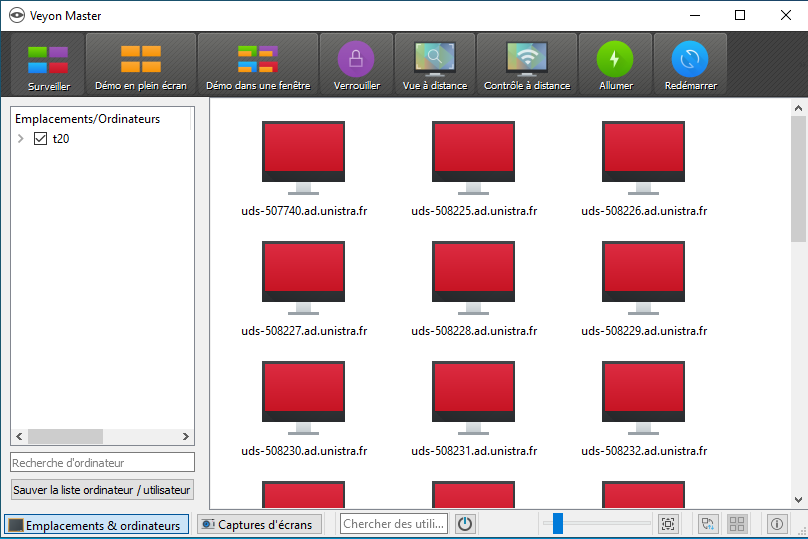Start Démo dans une fenêtre
Image resolution: width=808 pixels, height=539 pixels.
click(x=258, y=66)
